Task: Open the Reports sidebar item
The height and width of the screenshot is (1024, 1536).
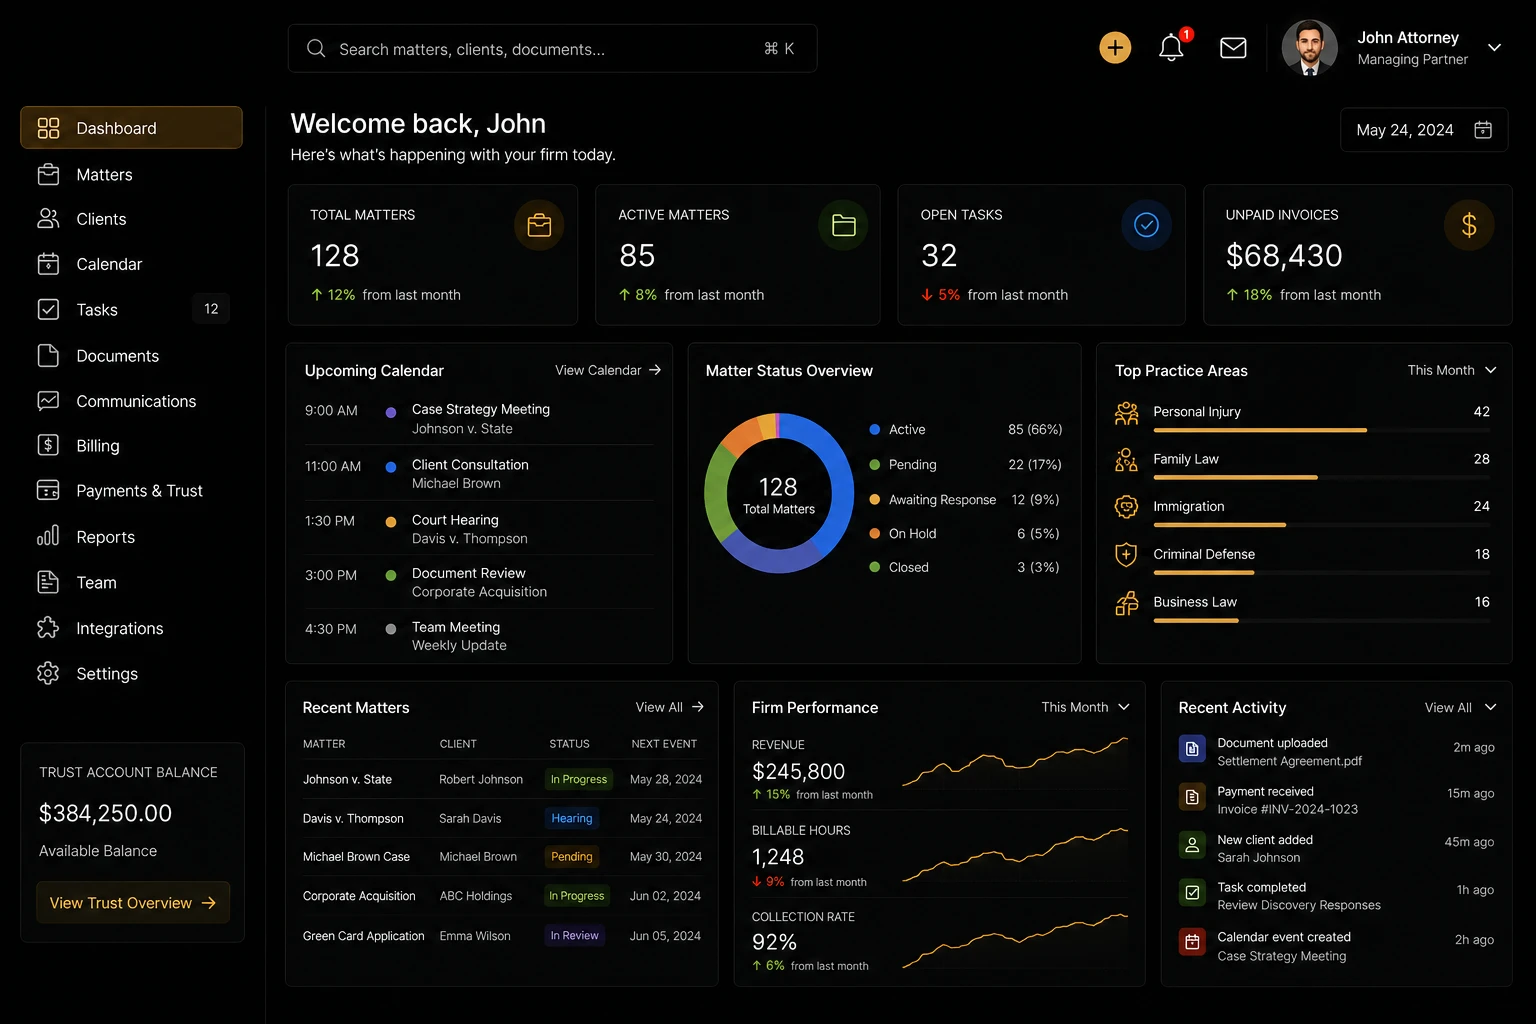Action: pos(131,536)
